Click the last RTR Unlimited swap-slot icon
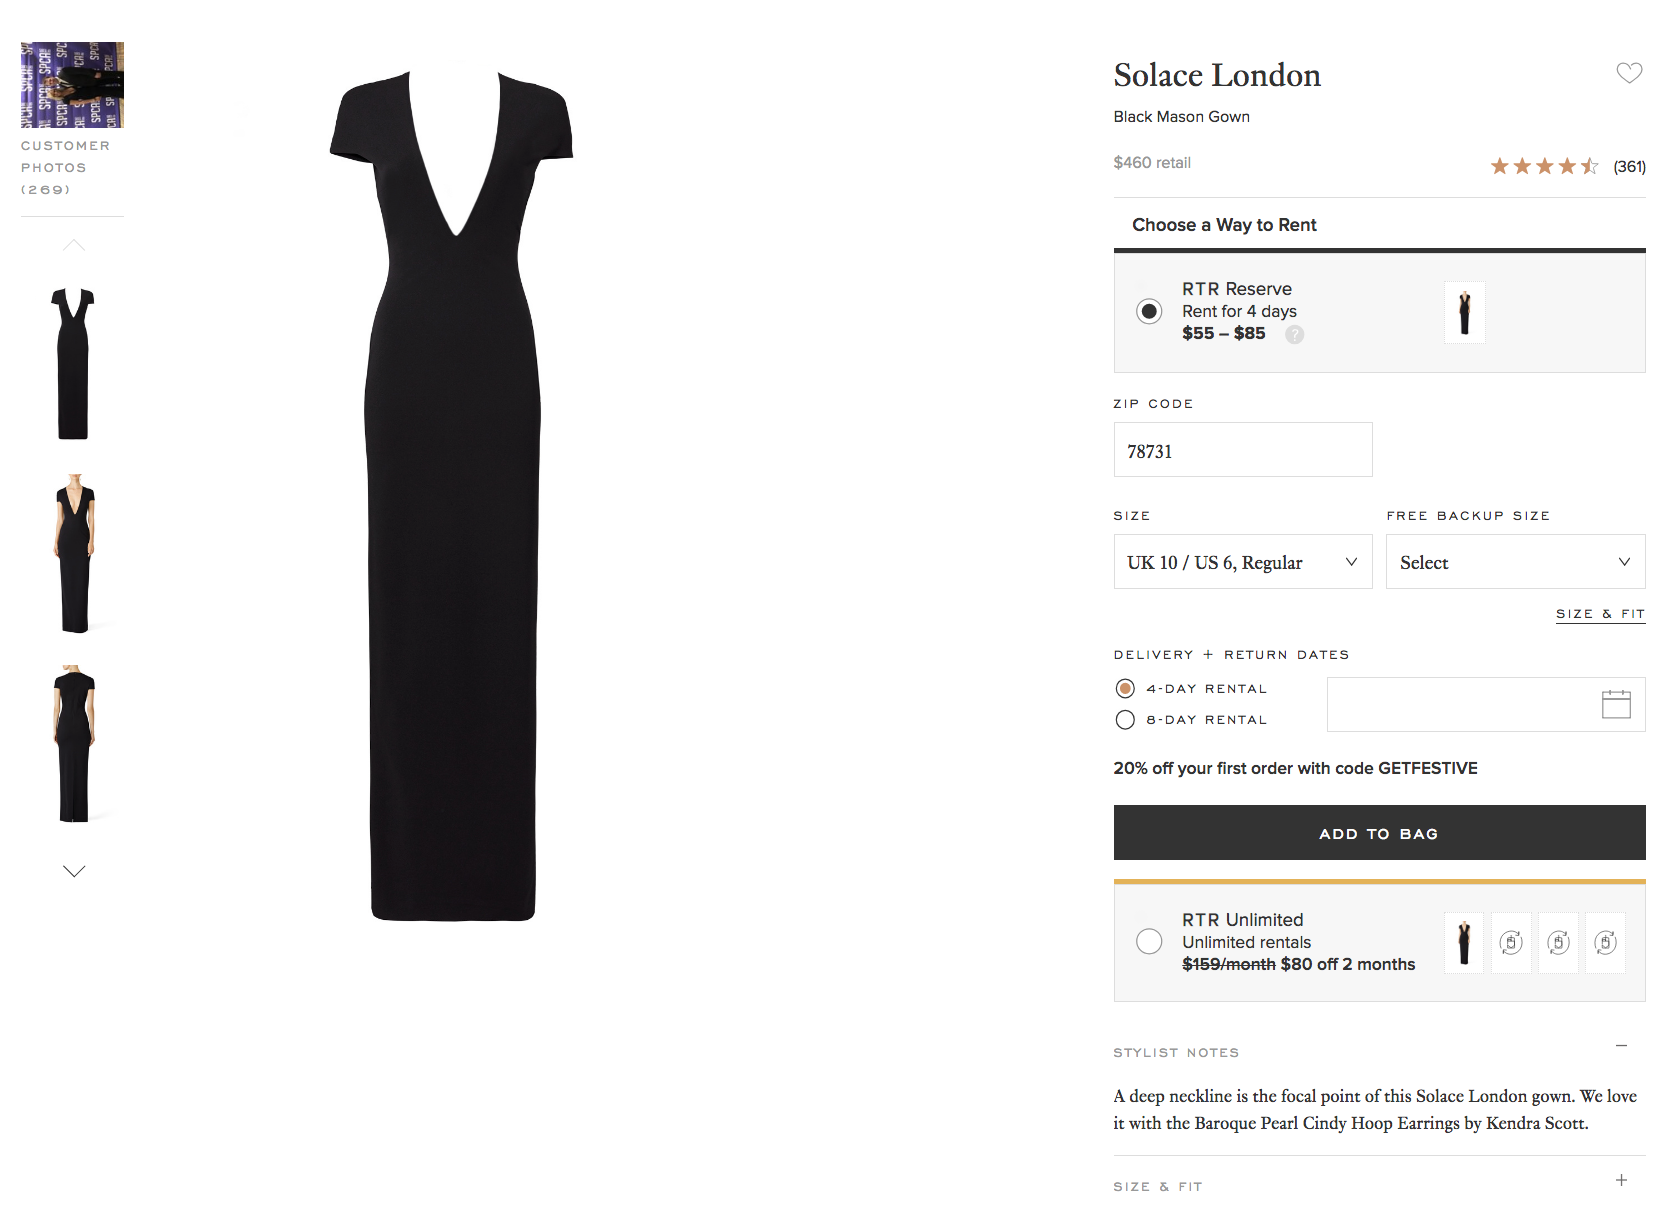Image resolution: width=1676 pixels, height=1210 pixels. pyautogui.click(x=1605, y=942)
